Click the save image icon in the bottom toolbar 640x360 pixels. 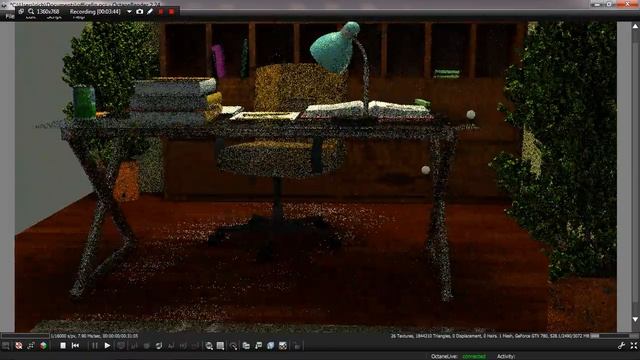258,346
